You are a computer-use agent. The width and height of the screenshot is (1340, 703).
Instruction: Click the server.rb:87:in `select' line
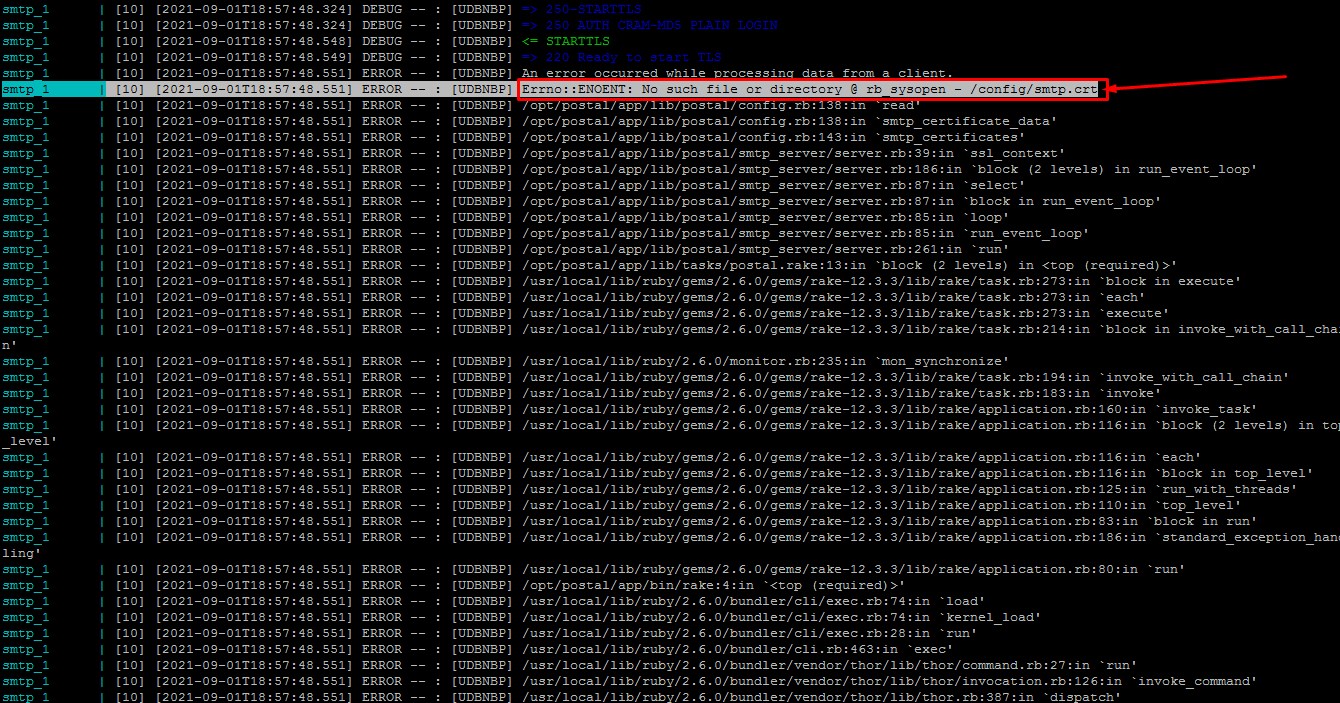click(774, 185)
